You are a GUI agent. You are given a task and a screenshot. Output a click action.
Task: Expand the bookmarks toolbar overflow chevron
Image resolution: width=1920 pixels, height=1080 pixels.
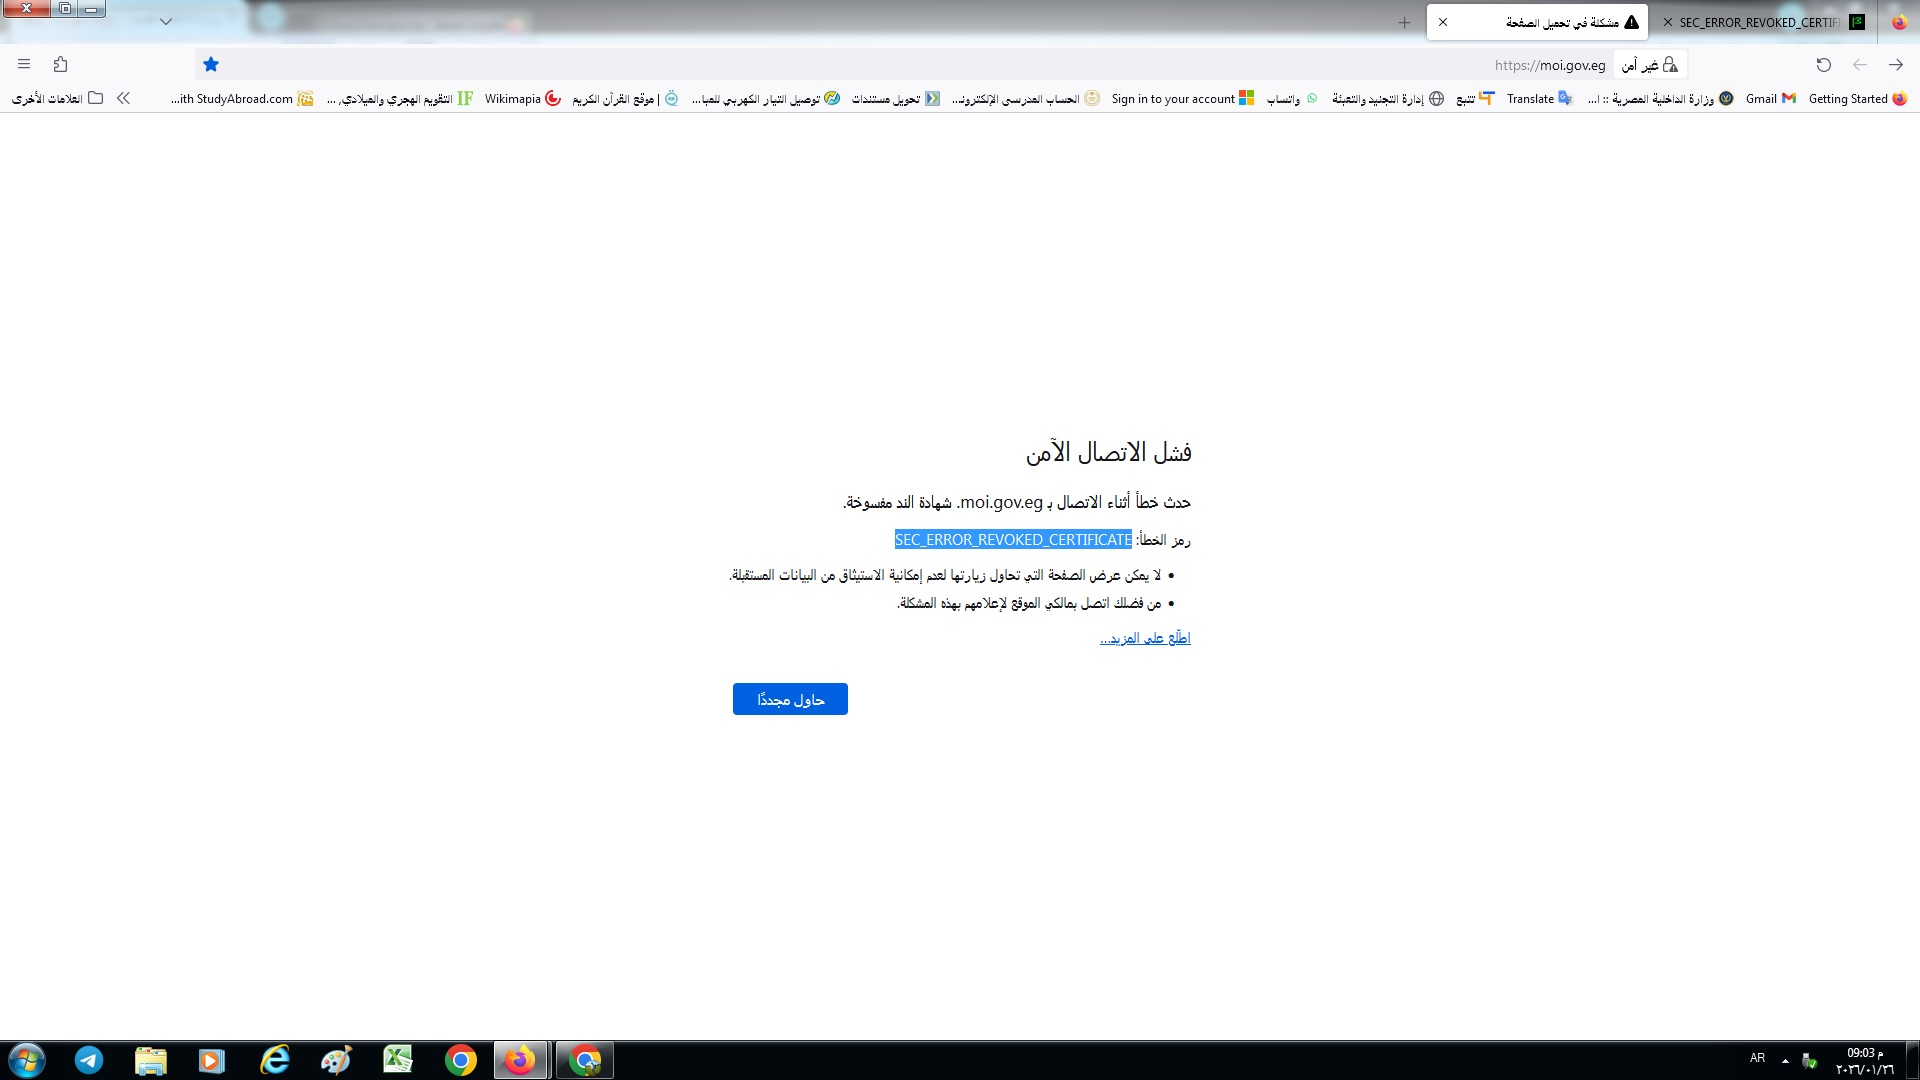[123, 98]
